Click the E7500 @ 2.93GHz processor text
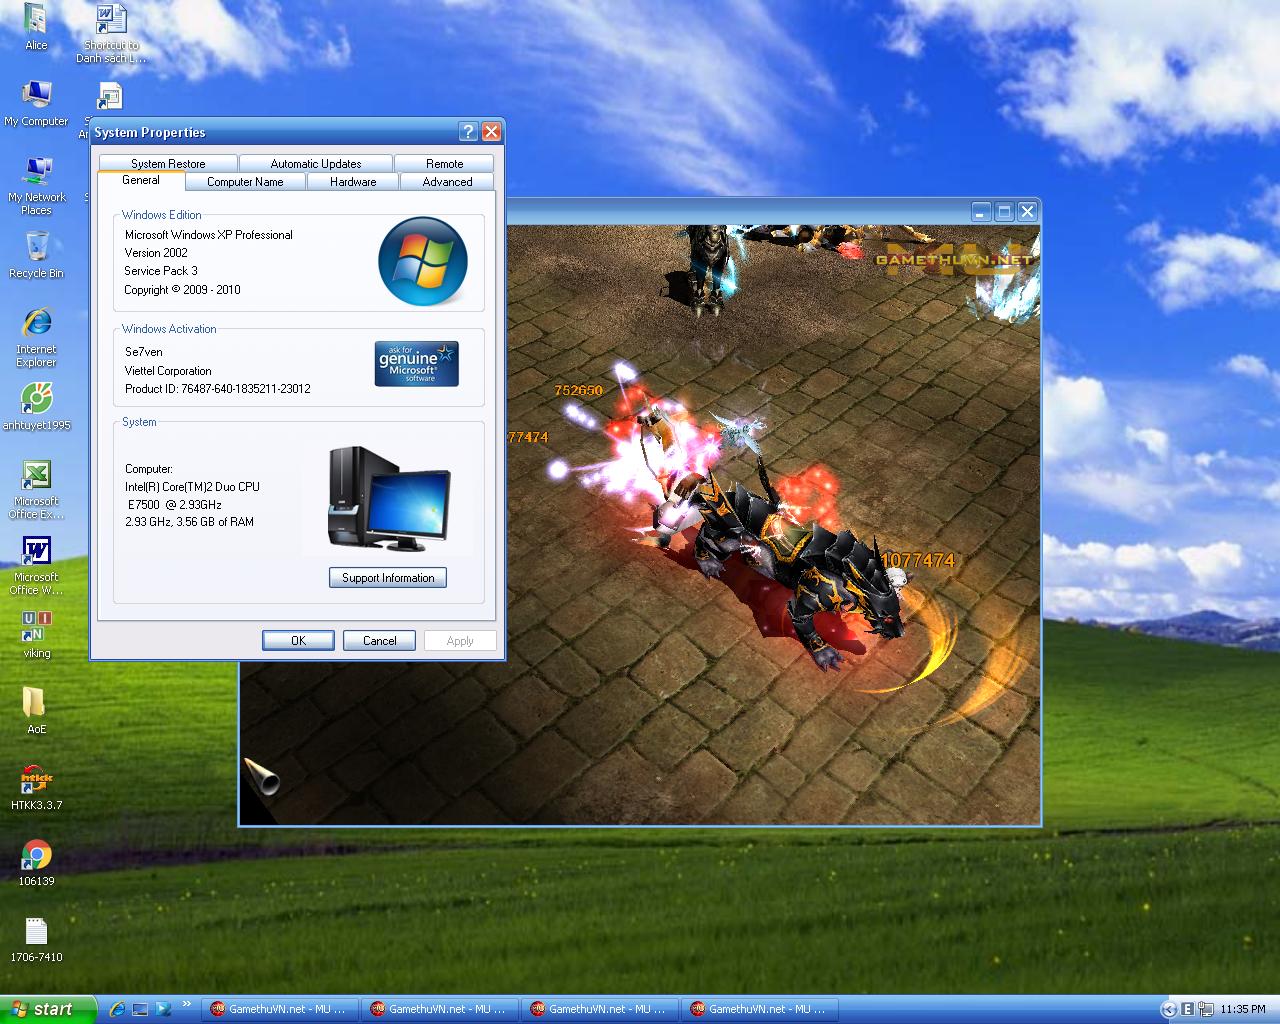This screenshot has width=1280, height=1024. click(174, 505)
